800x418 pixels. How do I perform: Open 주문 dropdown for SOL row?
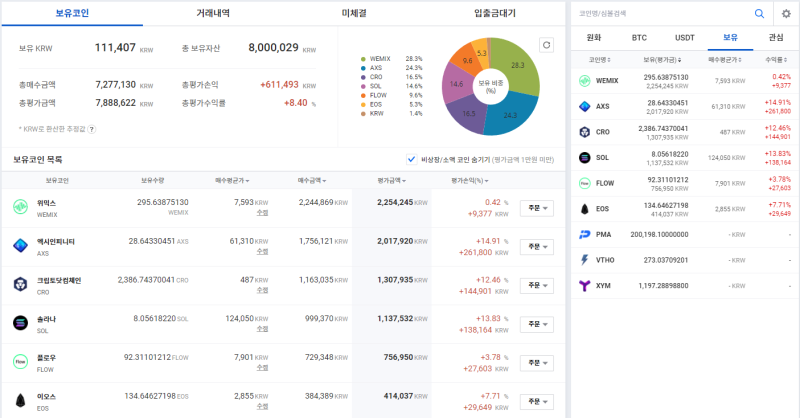(537, 325)
